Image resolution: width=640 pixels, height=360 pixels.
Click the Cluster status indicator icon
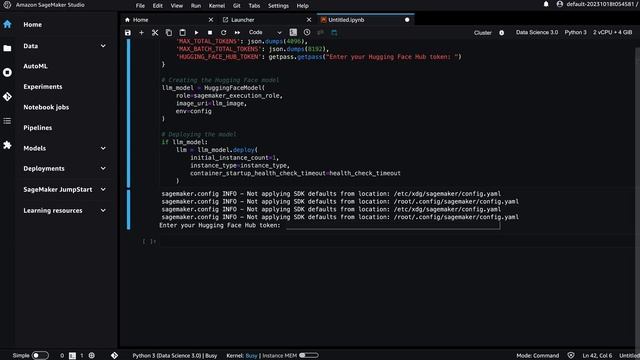pos(502,33)
